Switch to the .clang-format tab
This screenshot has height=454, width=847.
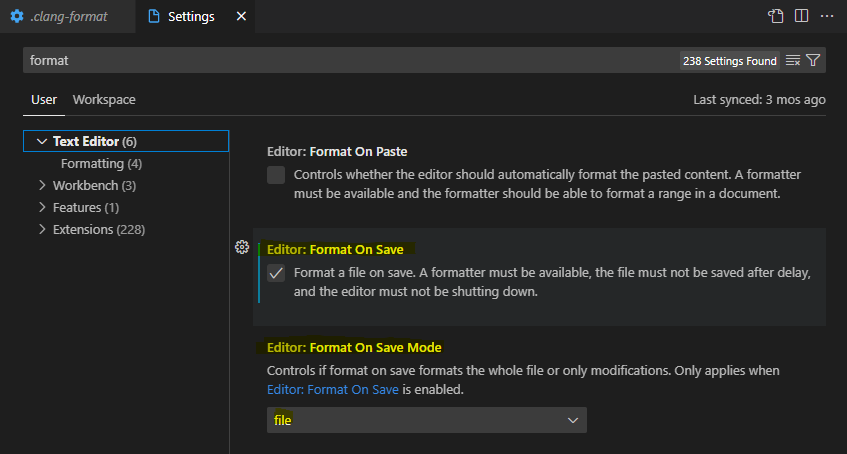[x=68, y=17]
